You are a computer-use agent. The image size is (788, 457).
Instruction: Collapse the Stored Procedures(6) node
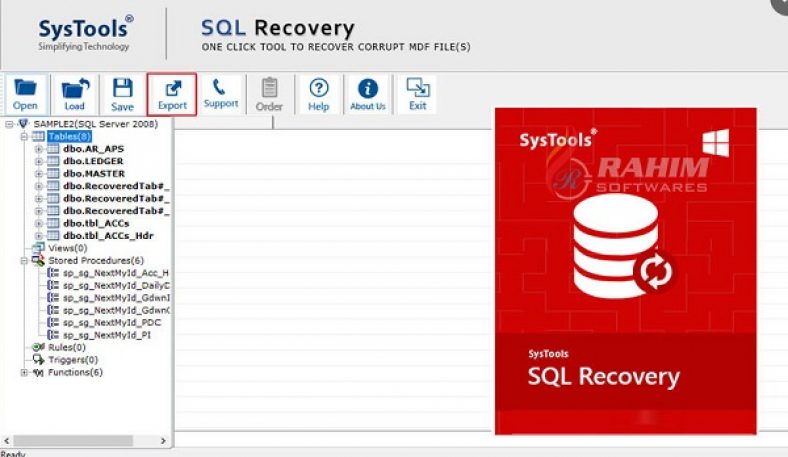[24, 260]
